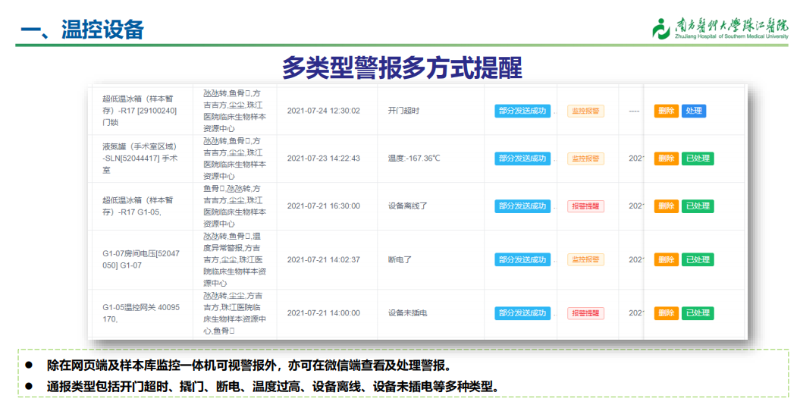
Task: Click 部分发送成功 tag in 断电了 row
Action: [x=522, y=259]
